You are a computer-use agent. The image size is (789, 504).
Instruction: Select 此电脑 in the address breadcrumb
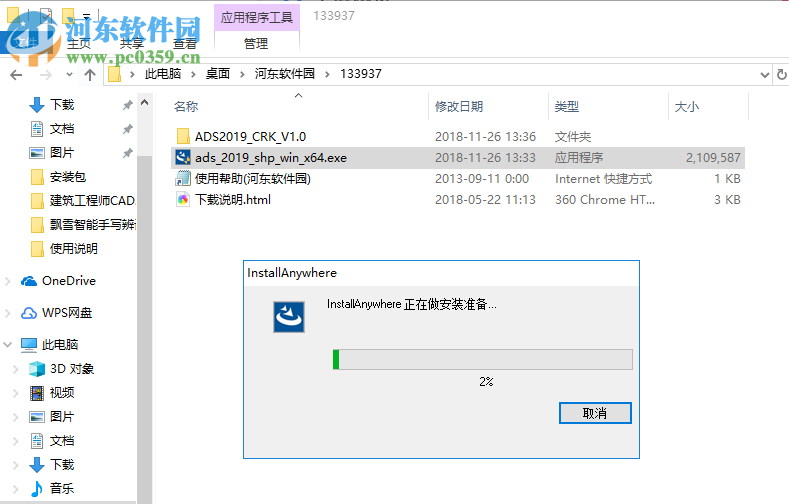pyautogui.click(x=163, y=74)
